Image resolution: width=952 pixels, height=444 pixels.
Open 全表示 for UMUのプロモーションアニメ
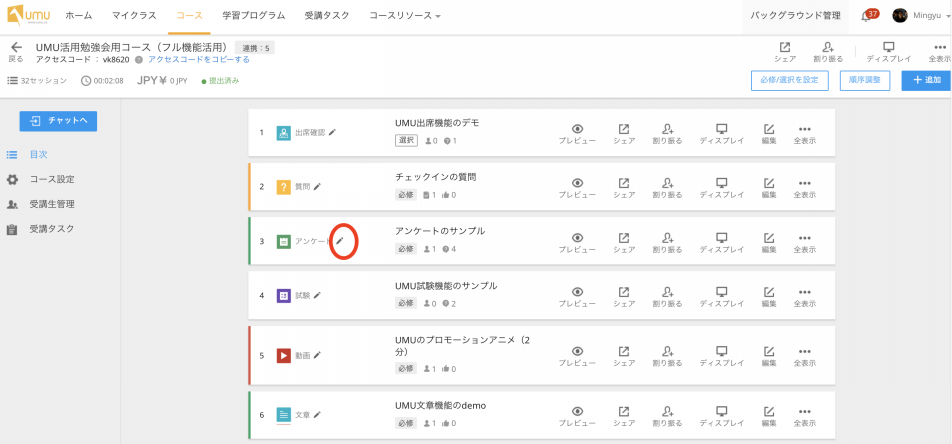tap(804, 357)
